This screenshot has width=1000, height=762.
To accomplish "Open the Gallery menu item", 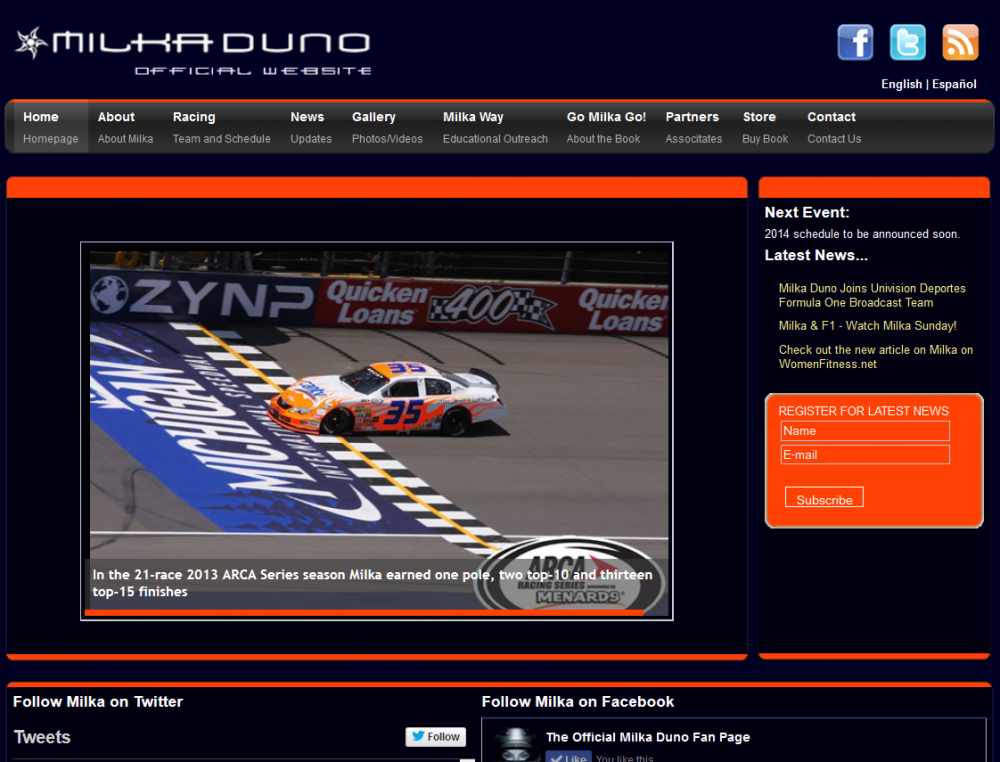I will (x=387, y=127).
